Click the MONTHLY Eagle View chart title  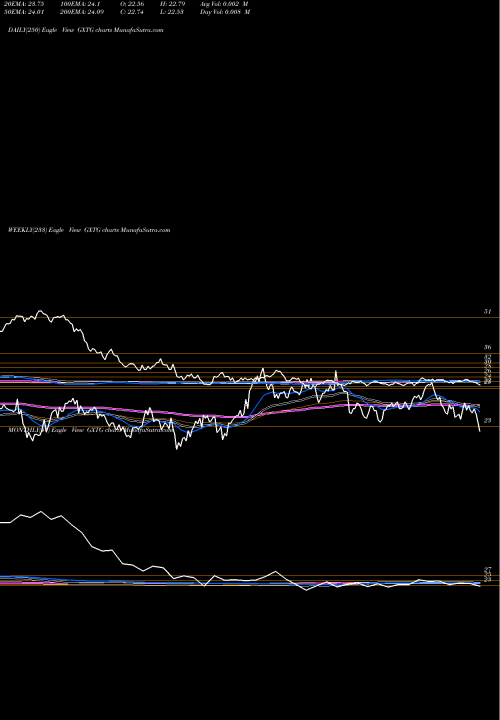tap(91, 430)
